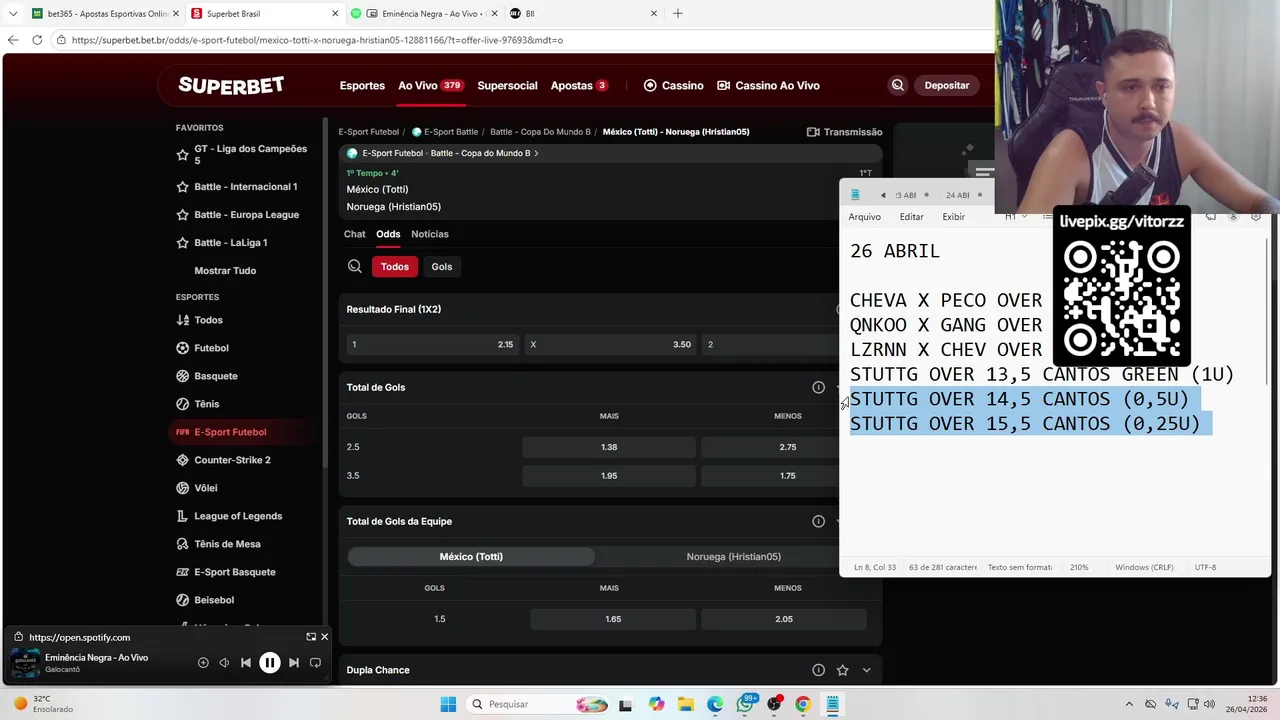Toggle star for Battle - Europa League
Screen dimensions: 1280x720
coord(182,215)
